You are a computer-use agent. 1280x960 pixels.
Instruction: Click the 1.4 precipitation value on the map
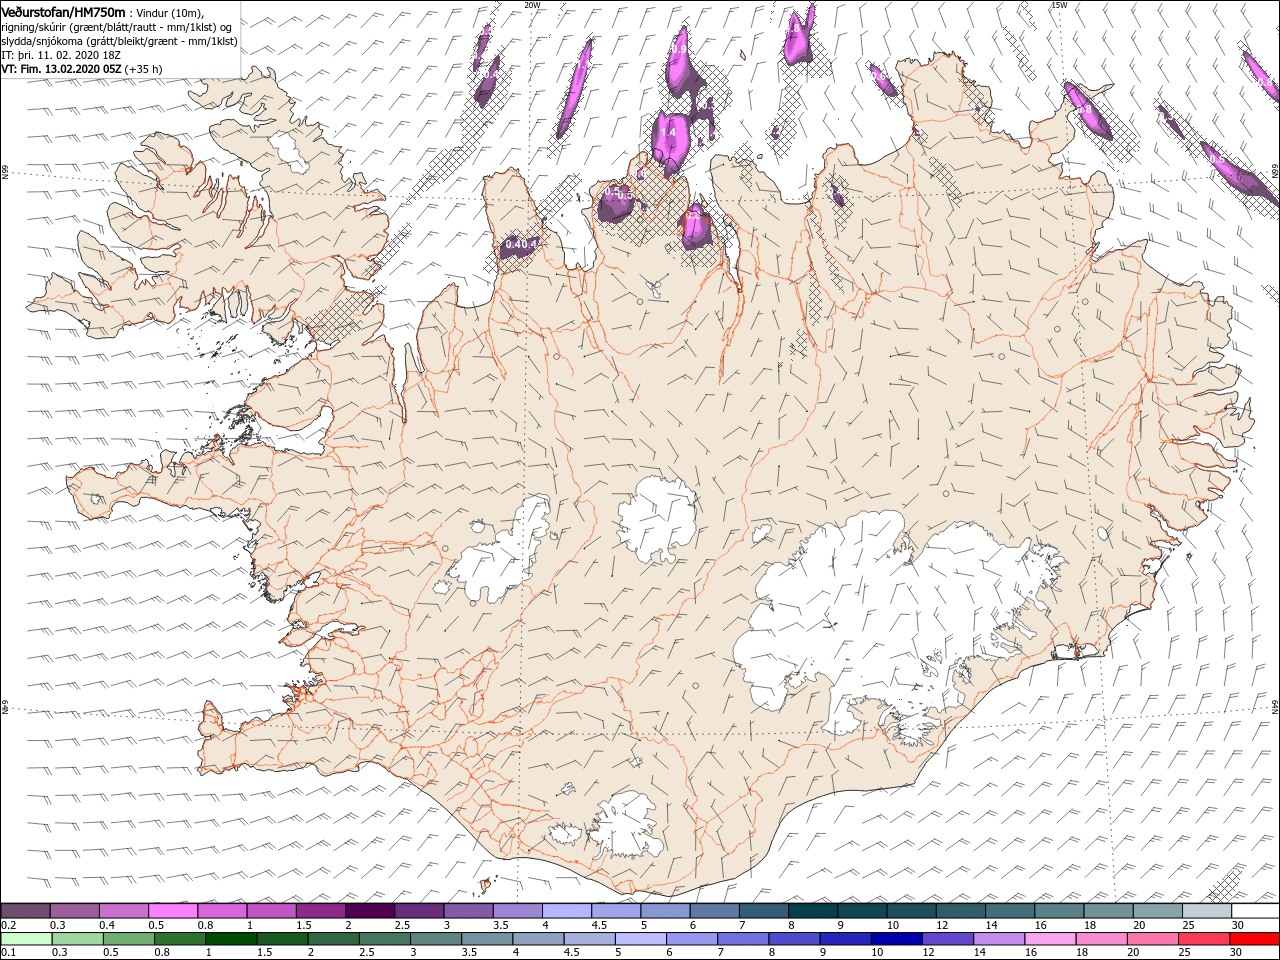tap(668, 132)
